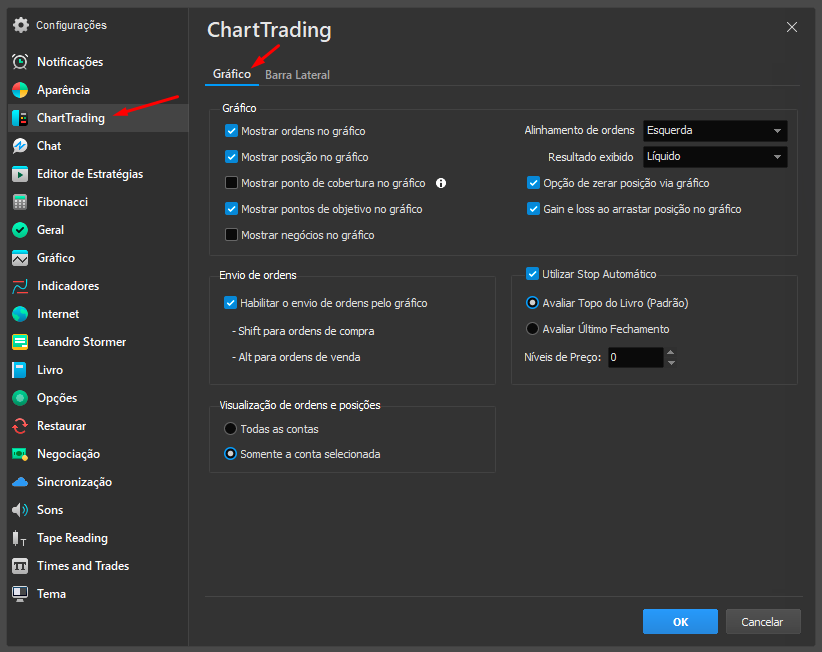
Task: Click the Sincronização cloud icon
Action: 20,482
